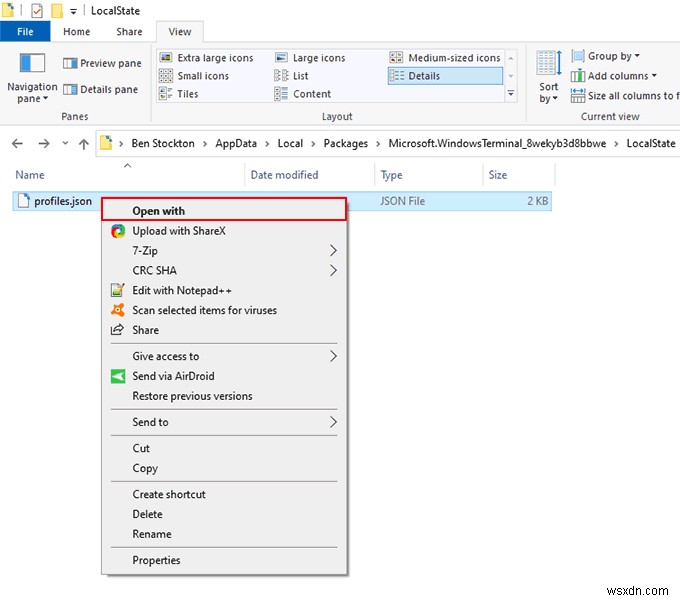Expand chevron after Ben Stockton breadcrumb
Viewport: 680px width, 601px height.
pos(205,144)
